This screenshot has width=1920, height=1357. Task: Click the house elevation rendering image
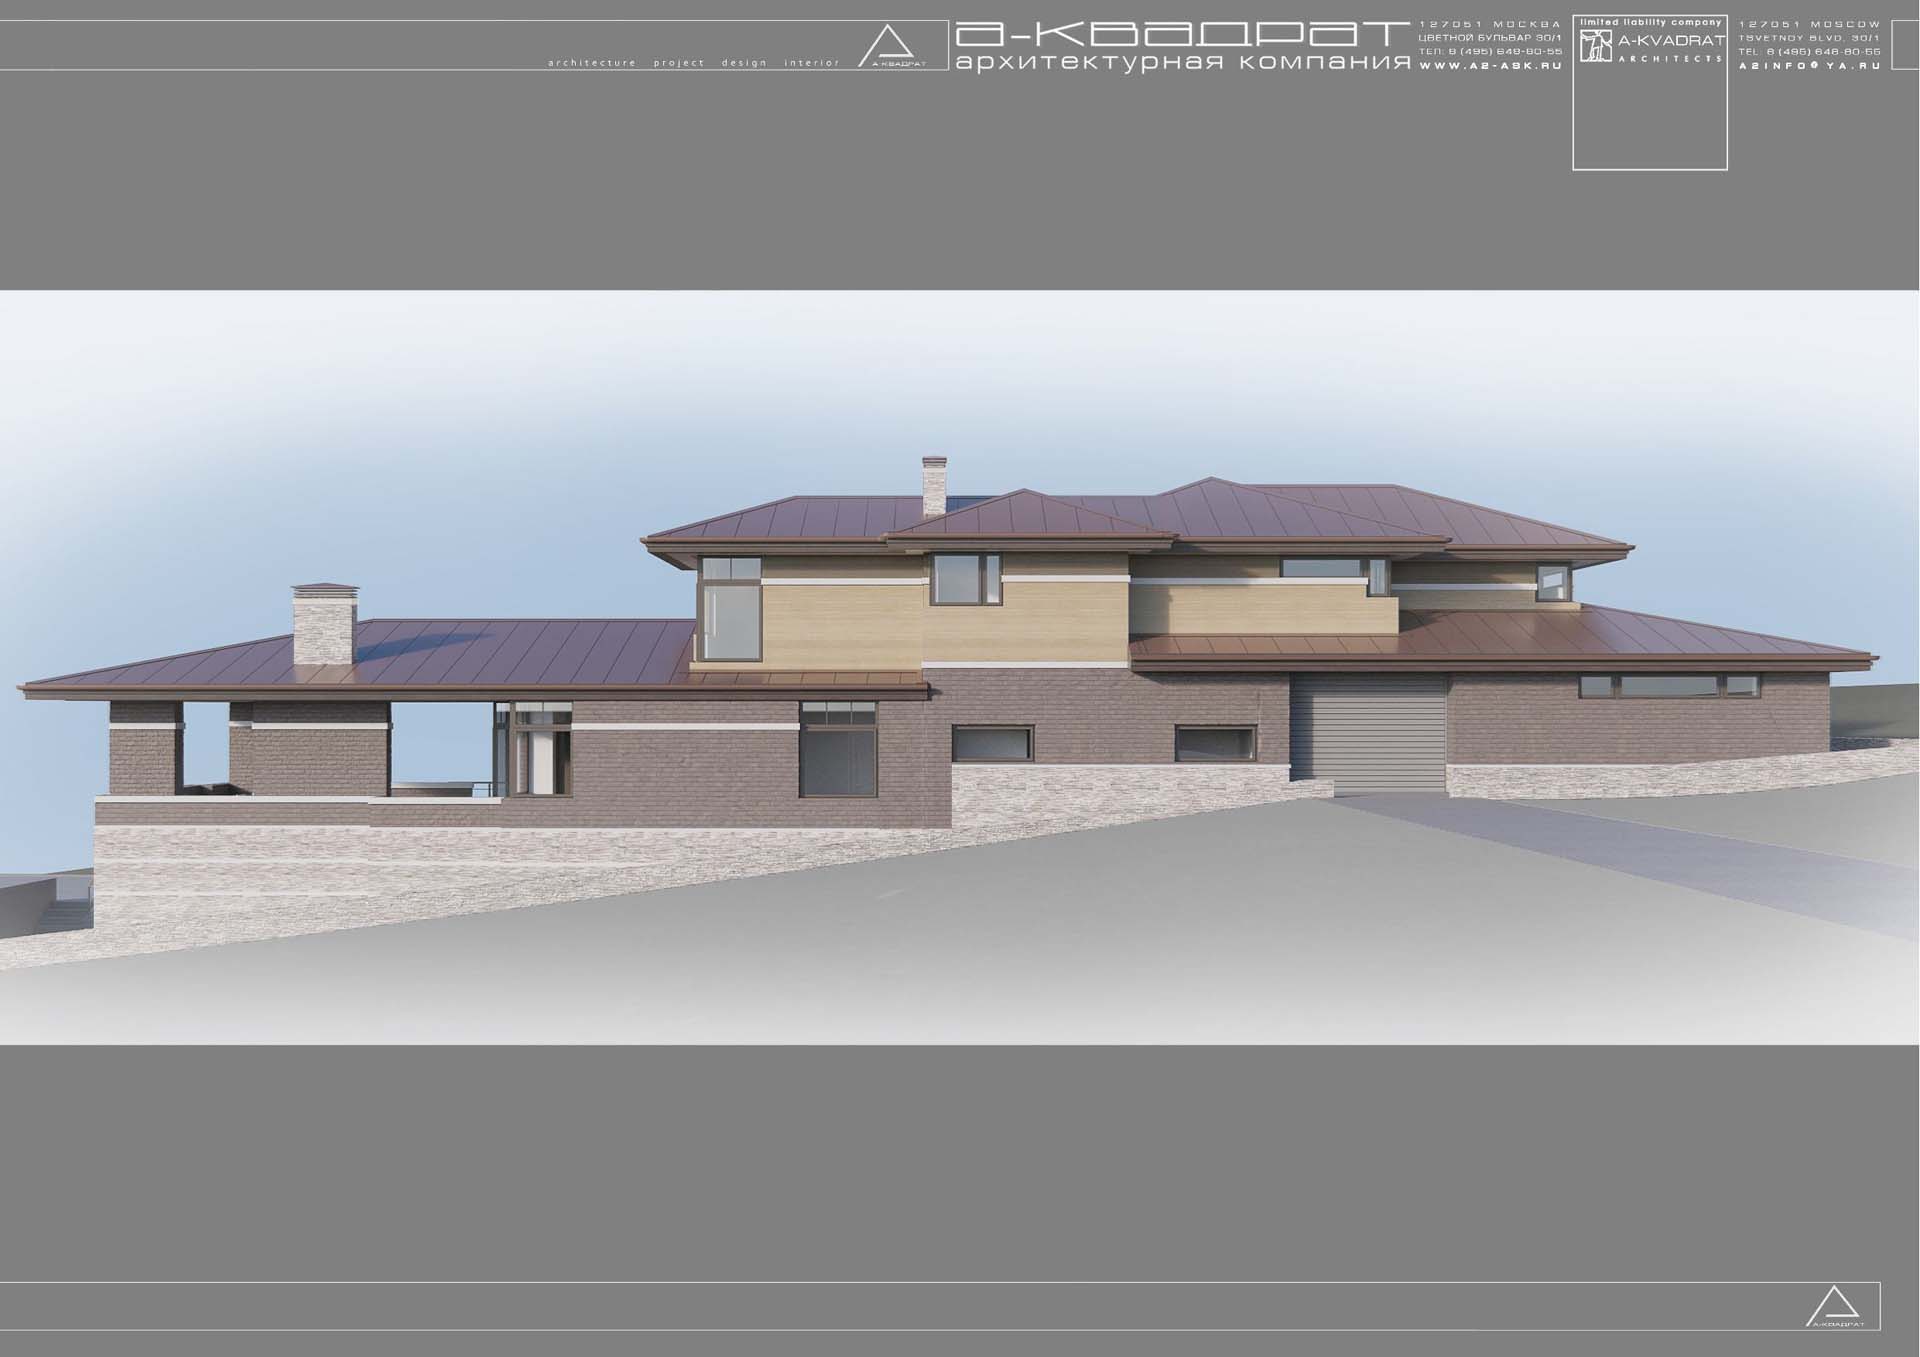coord(960,667)
